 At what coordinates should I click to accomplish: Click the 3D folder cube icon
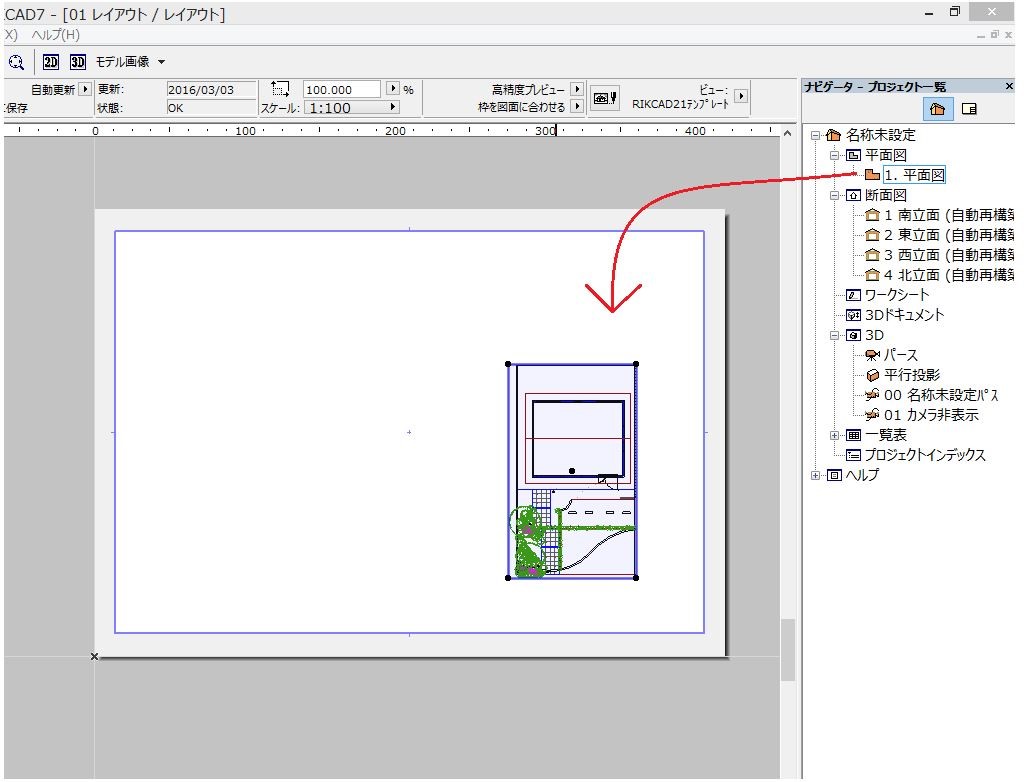[x=853, y=335]
